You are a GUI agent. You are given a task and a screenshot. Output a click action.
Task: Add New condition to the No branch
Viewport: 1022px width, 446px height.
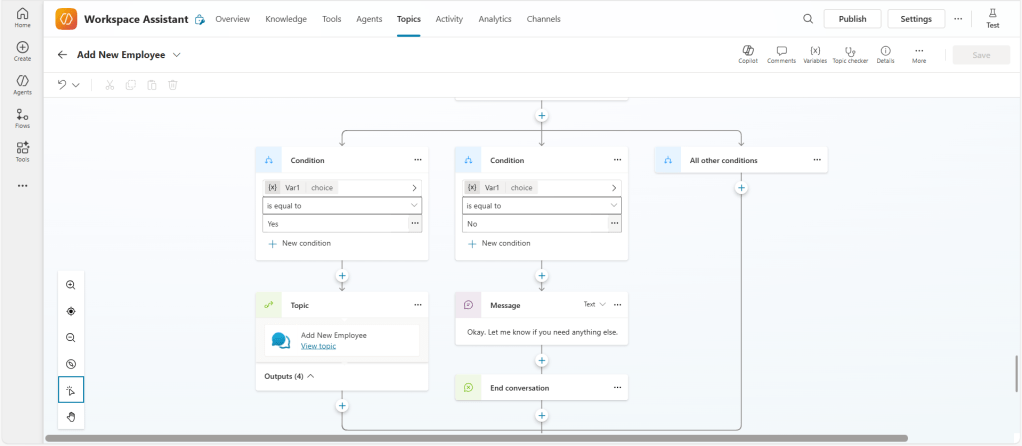(498, 243)
